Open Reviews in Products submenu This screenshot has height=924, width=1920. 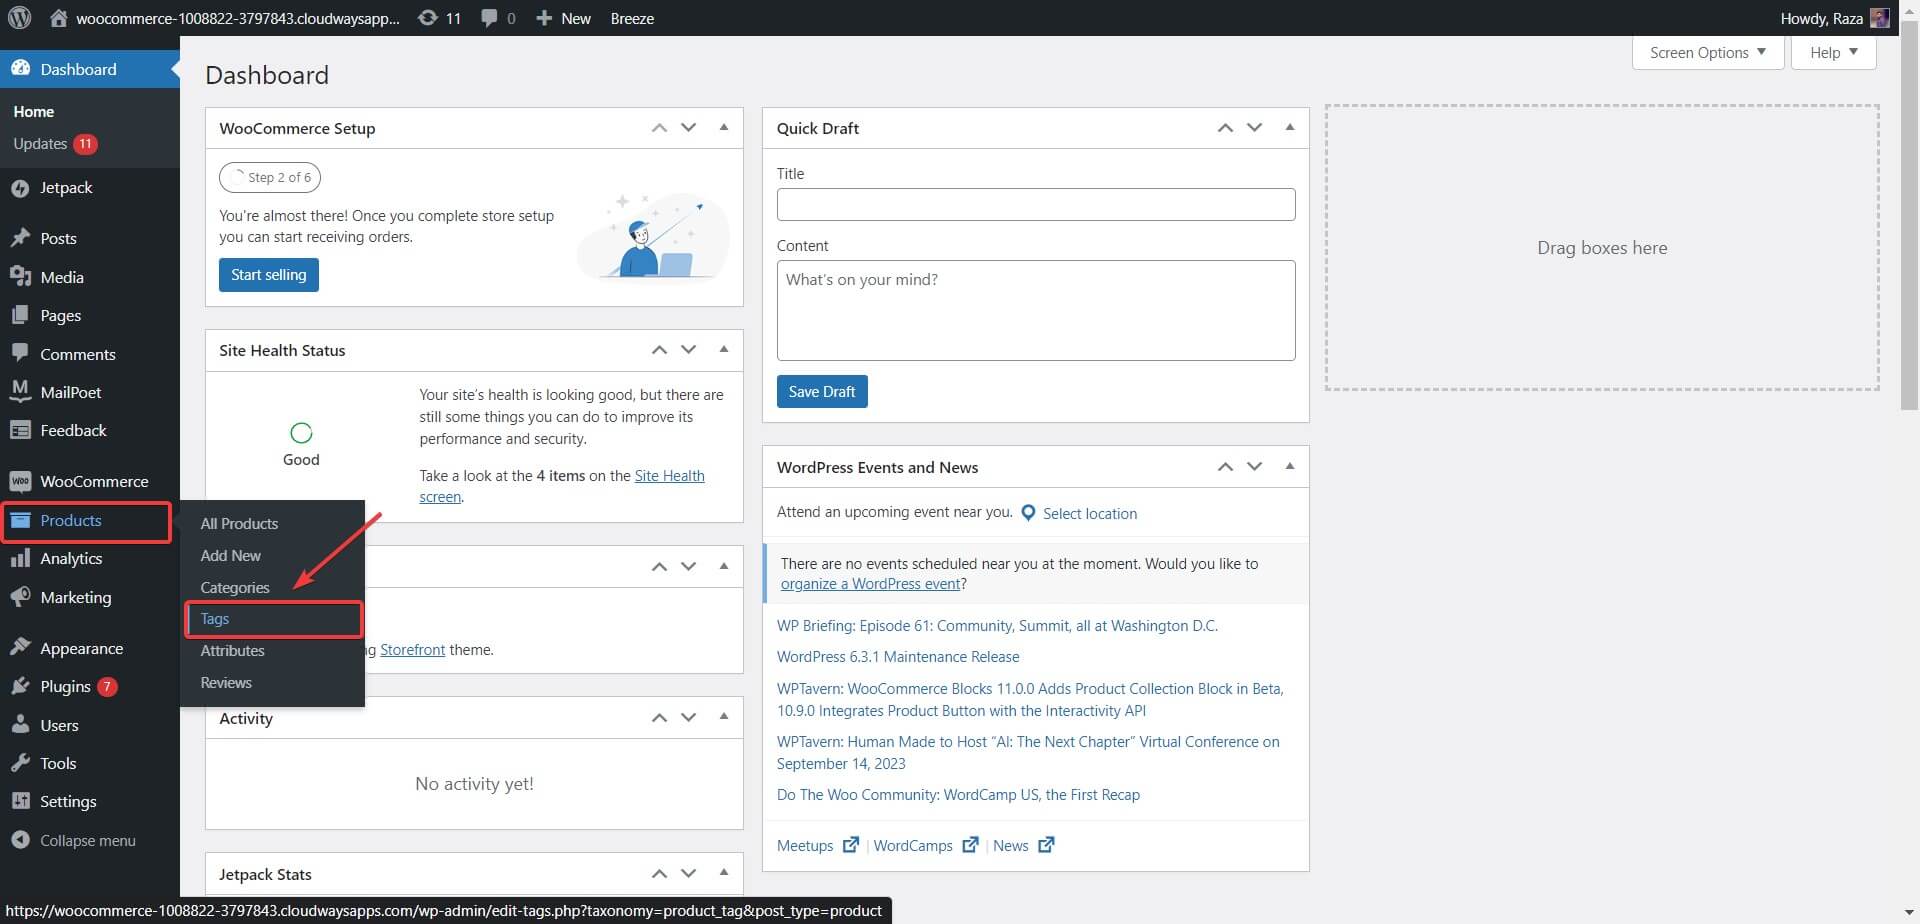coord(226,682)
